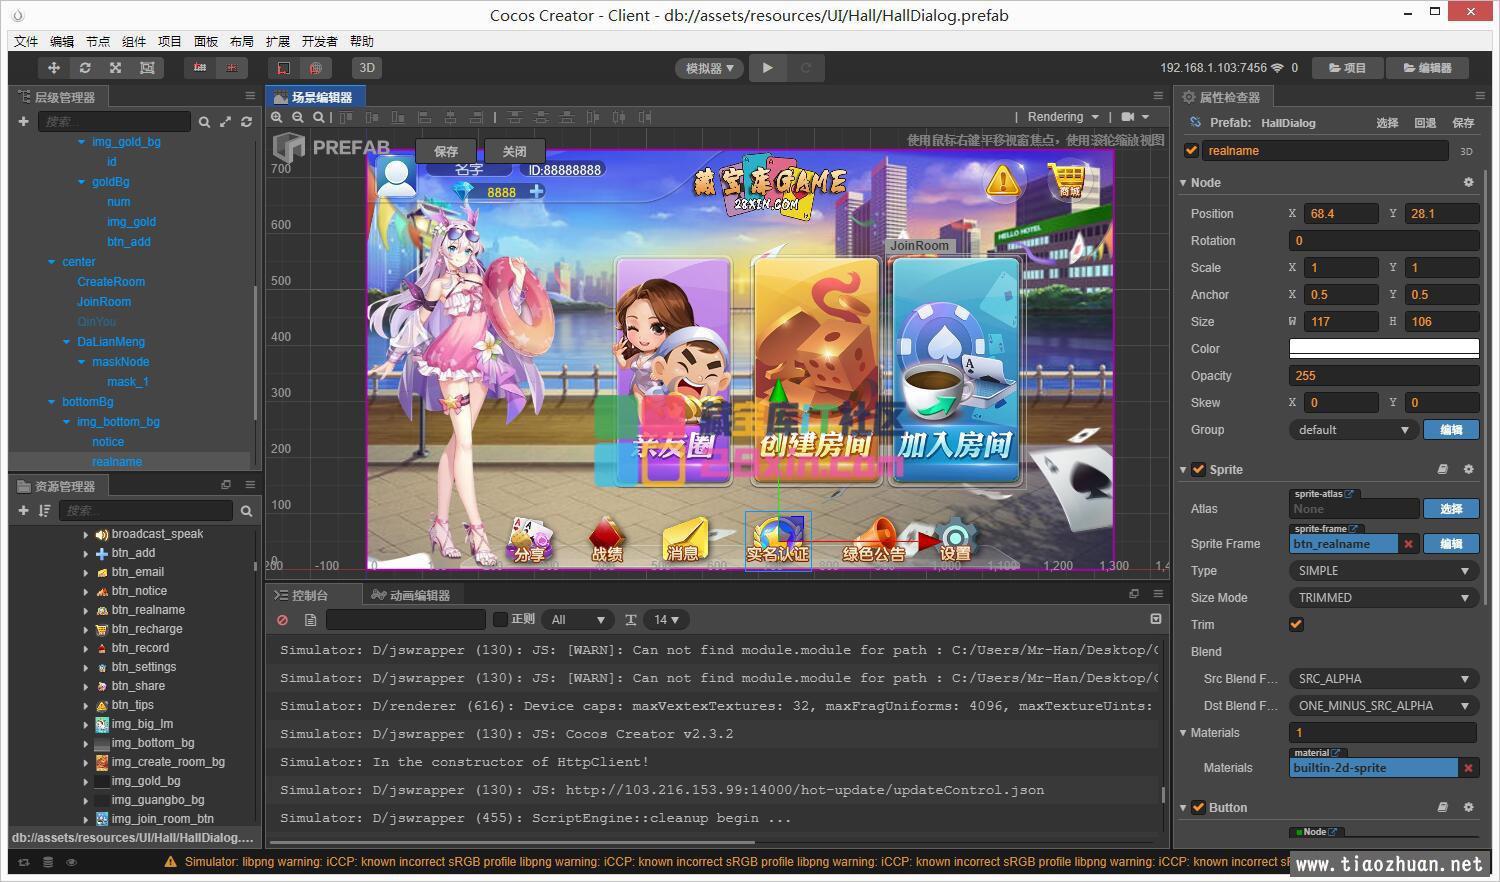The image size is (1500, 882).
Task: Toggle the 正则 regex checkbox
Action: tap(501, 620)
